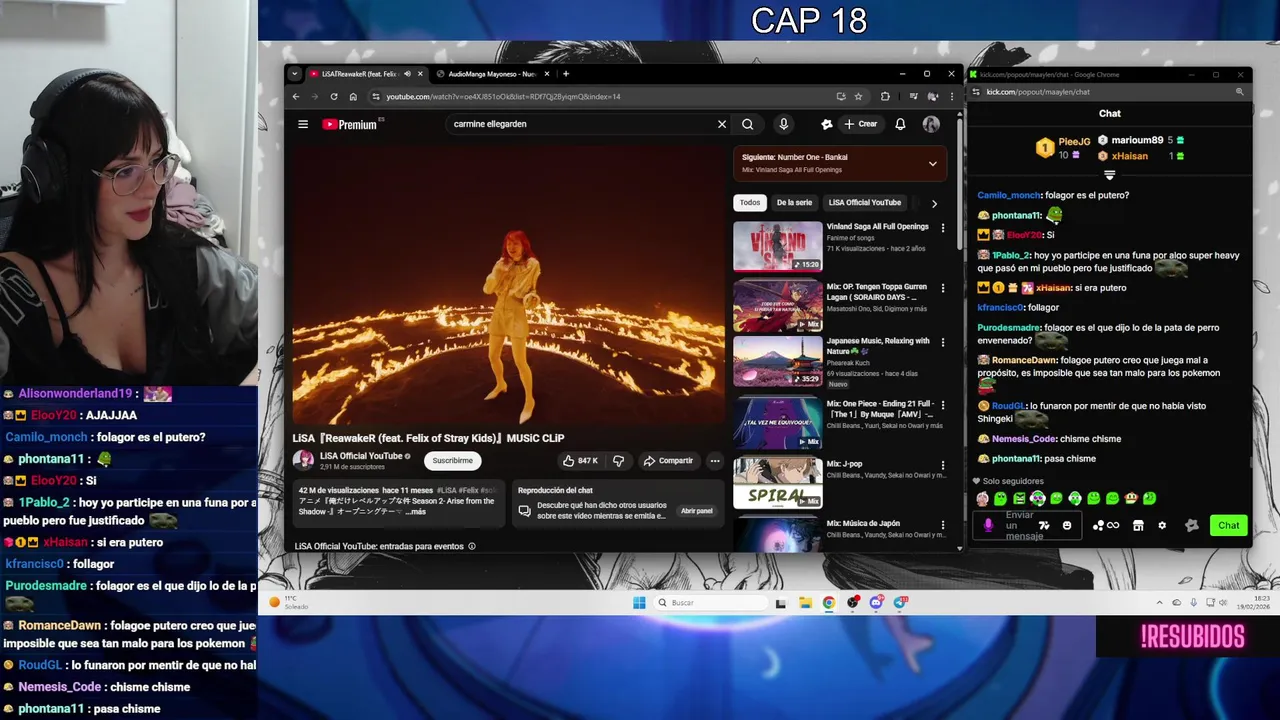The height and width of the screenshot is (720, 1280).
Task: Click purple microphone icon in Kick chat
Action: click(989, 526)
